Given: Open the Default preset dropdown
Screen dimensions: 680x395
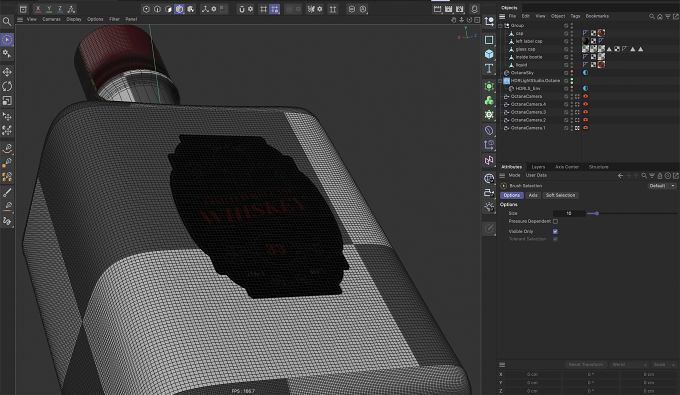Looking at the screenshot, I should pos(662,186).
